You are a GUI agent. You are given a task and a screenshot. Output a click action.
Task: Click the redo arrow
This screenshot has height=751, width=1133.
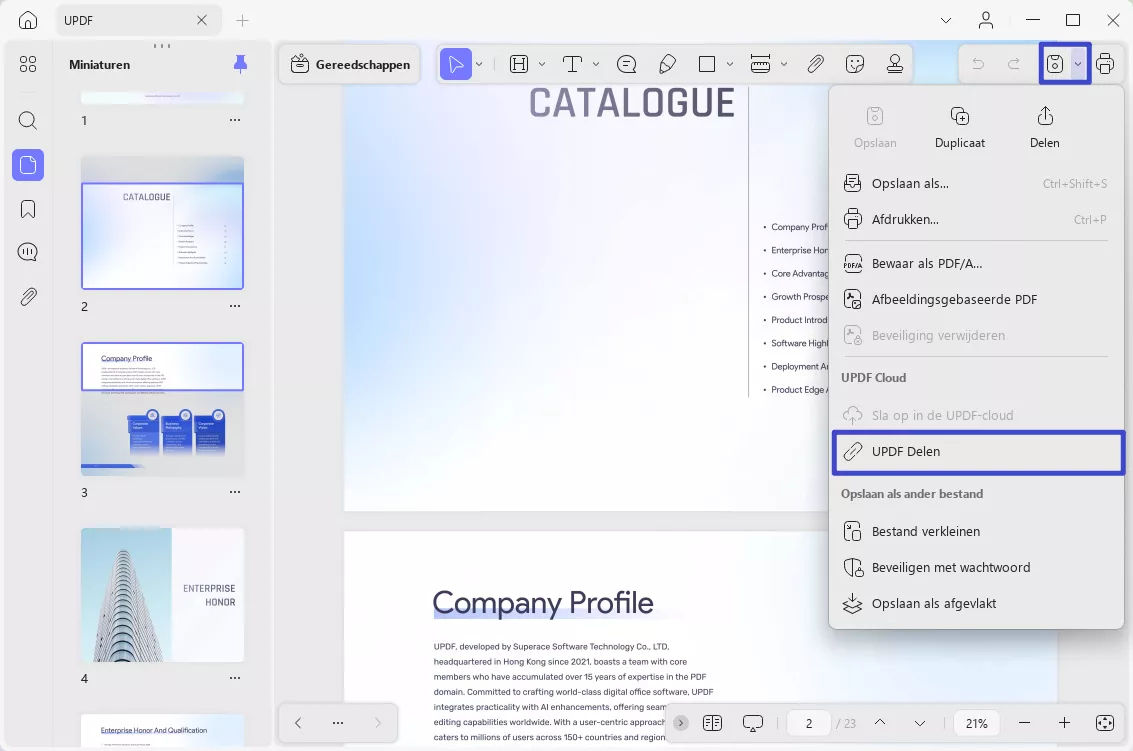click(x=1014, y=64)
